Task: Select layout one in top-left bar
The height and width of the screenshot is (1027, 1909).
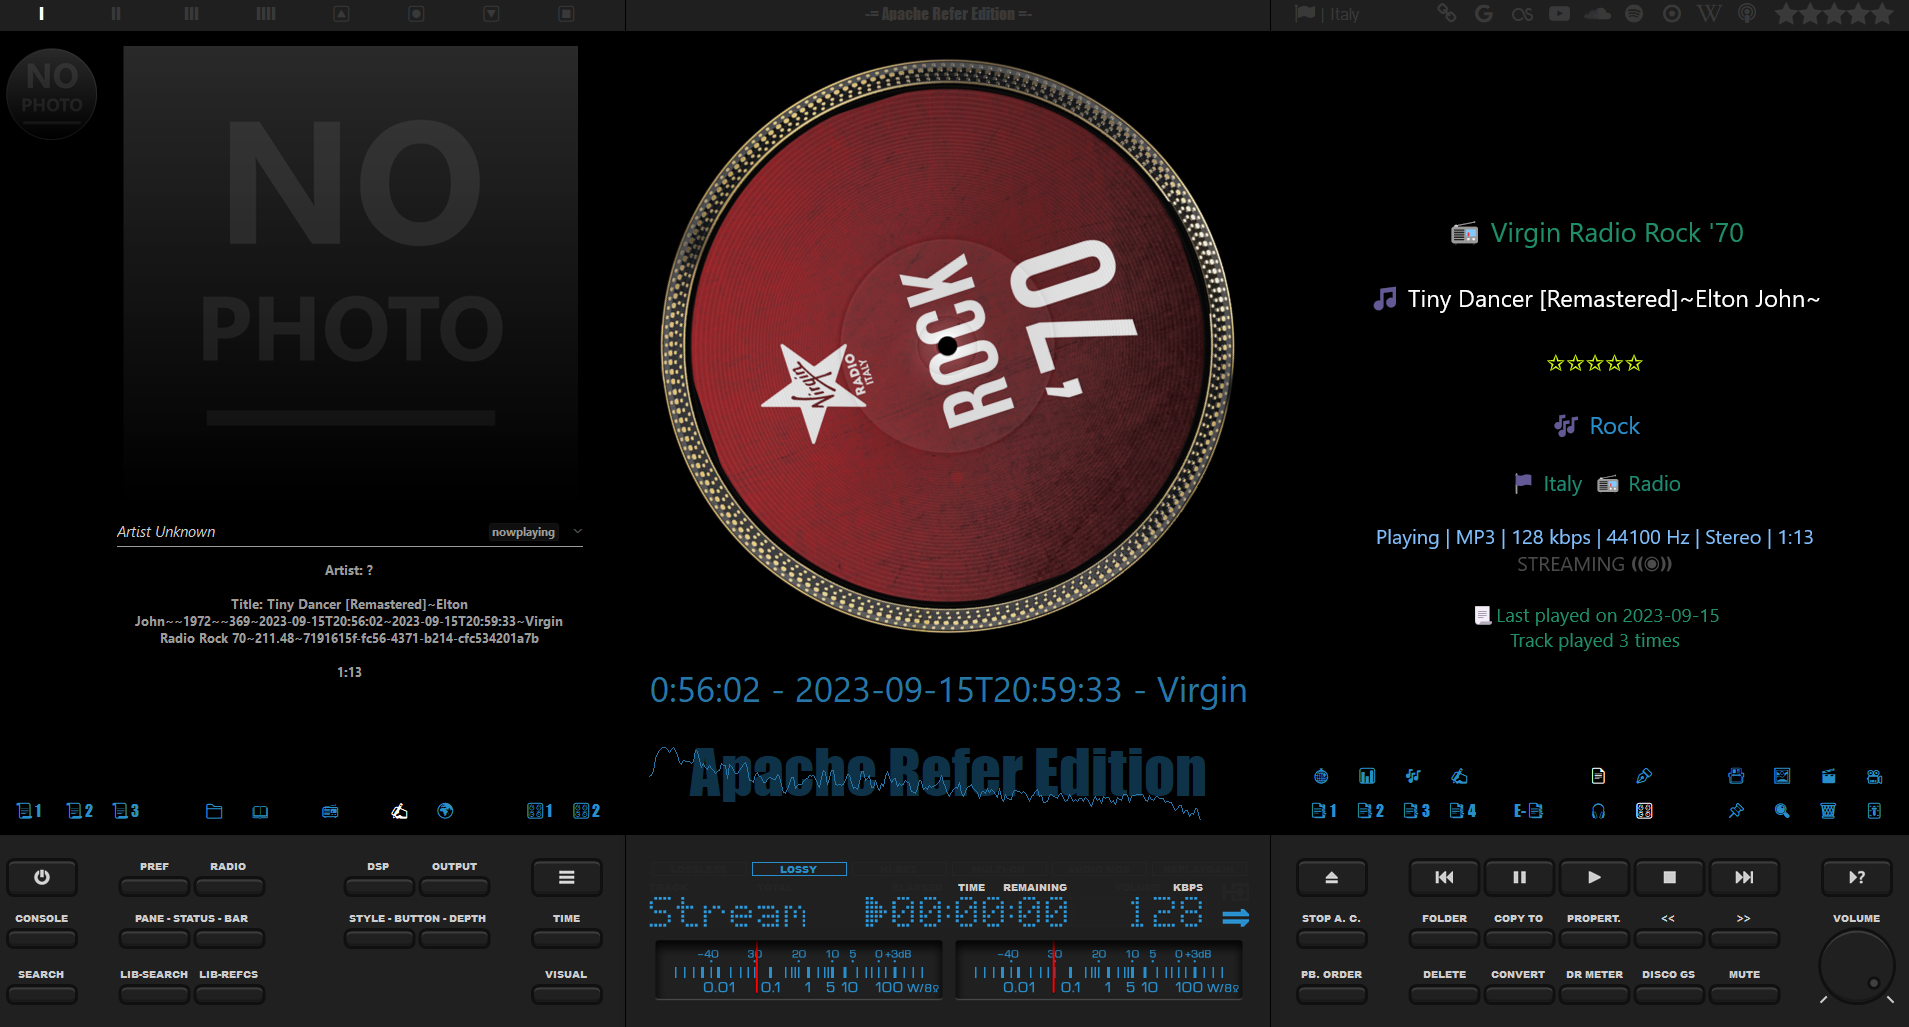Action: click(41, 14)
